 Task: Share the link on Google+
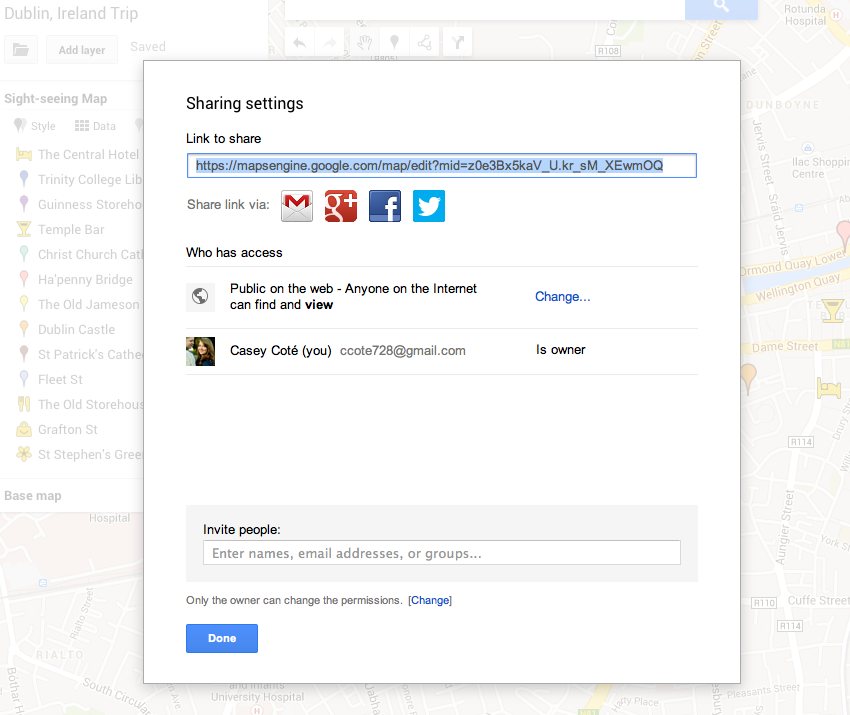tap(340, 206)
